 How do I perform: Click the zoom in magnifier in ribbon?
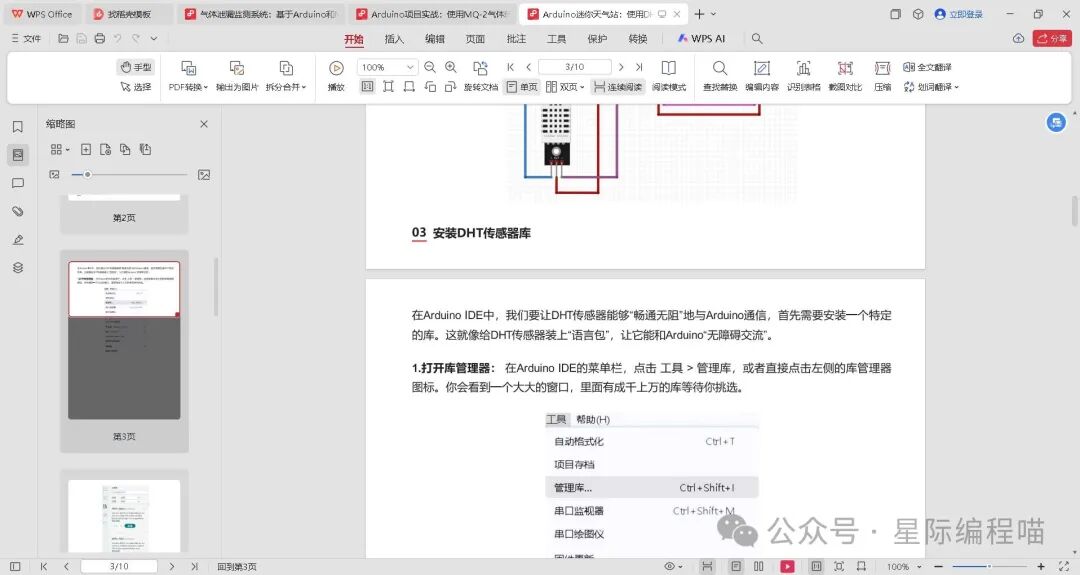tap(451, 67)
